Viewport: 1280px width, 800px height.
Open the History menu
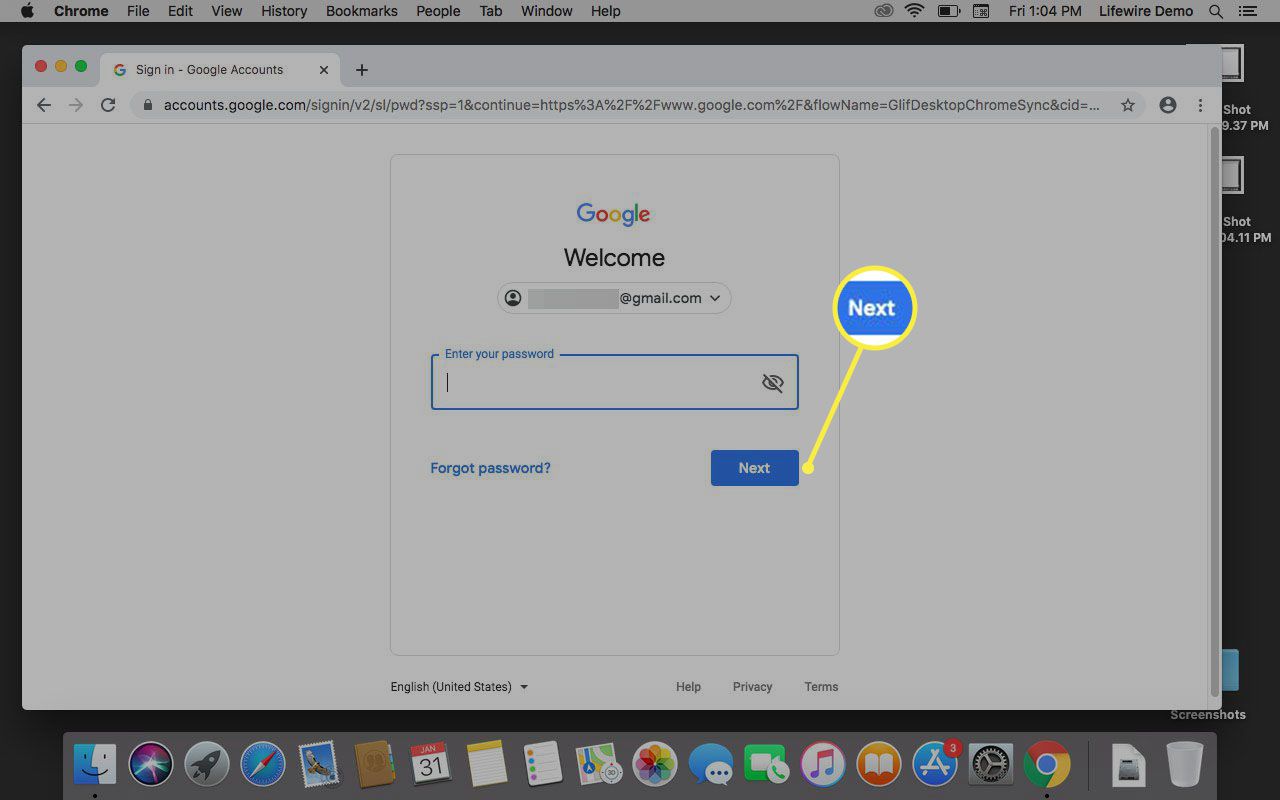point(284,11)
